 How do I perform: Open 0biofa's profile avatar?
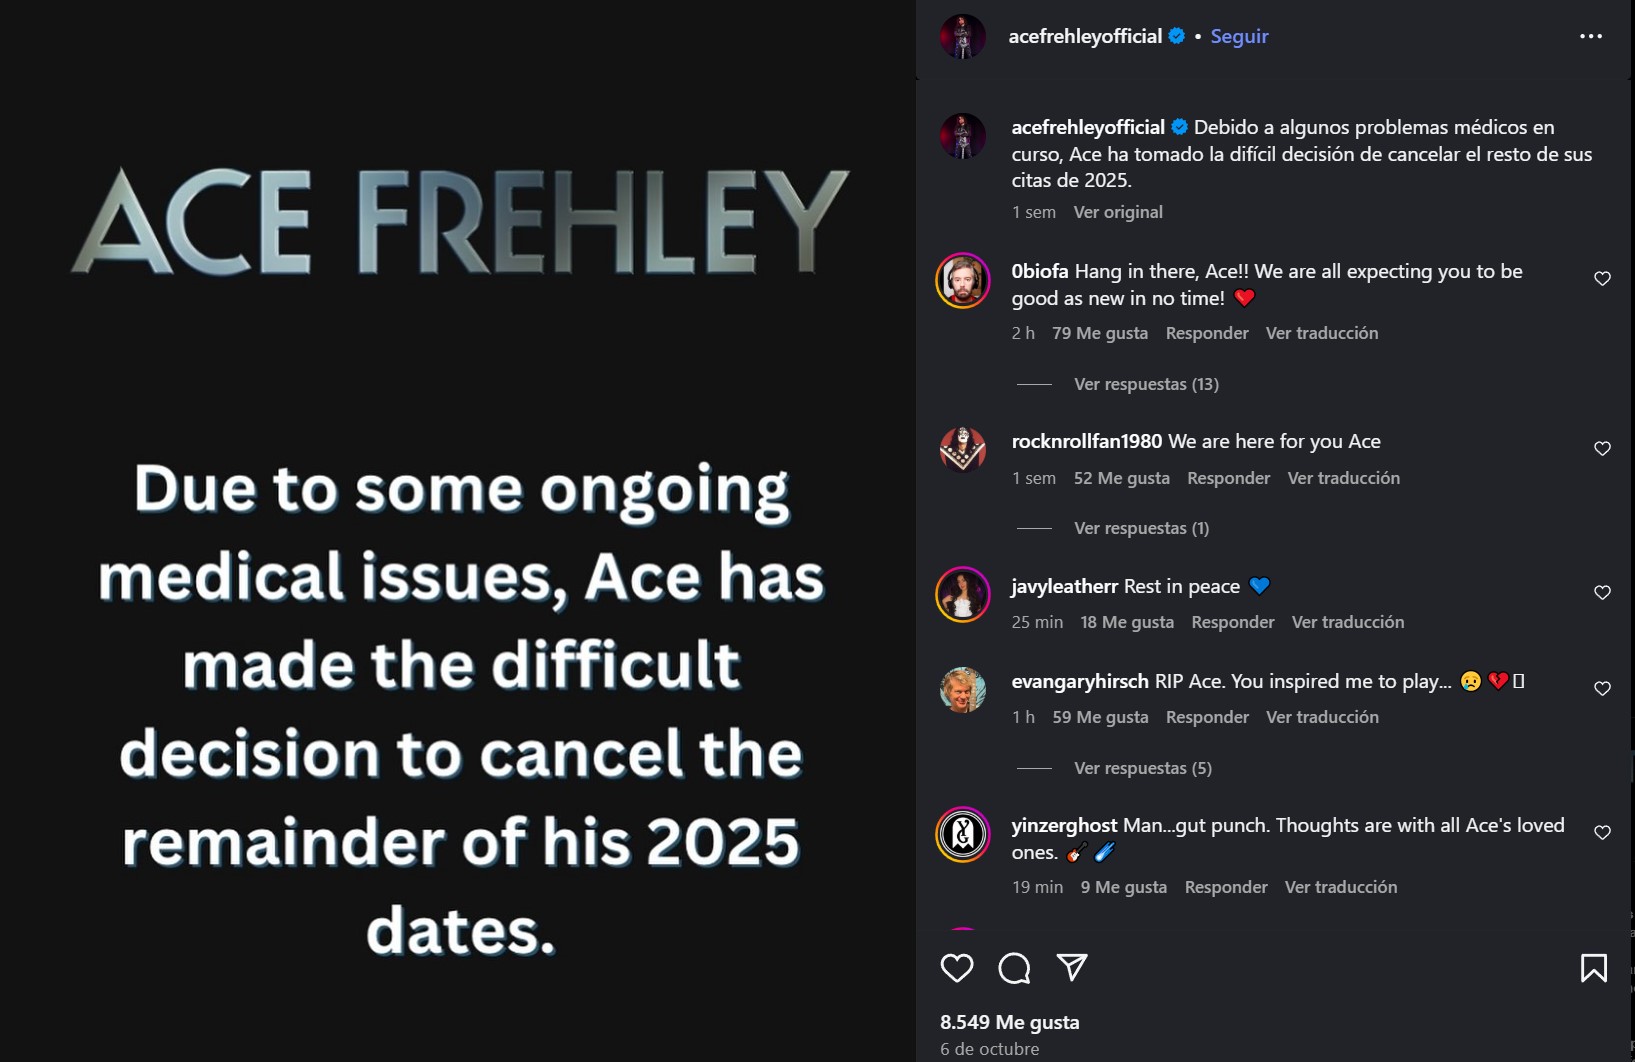(963, 281)
